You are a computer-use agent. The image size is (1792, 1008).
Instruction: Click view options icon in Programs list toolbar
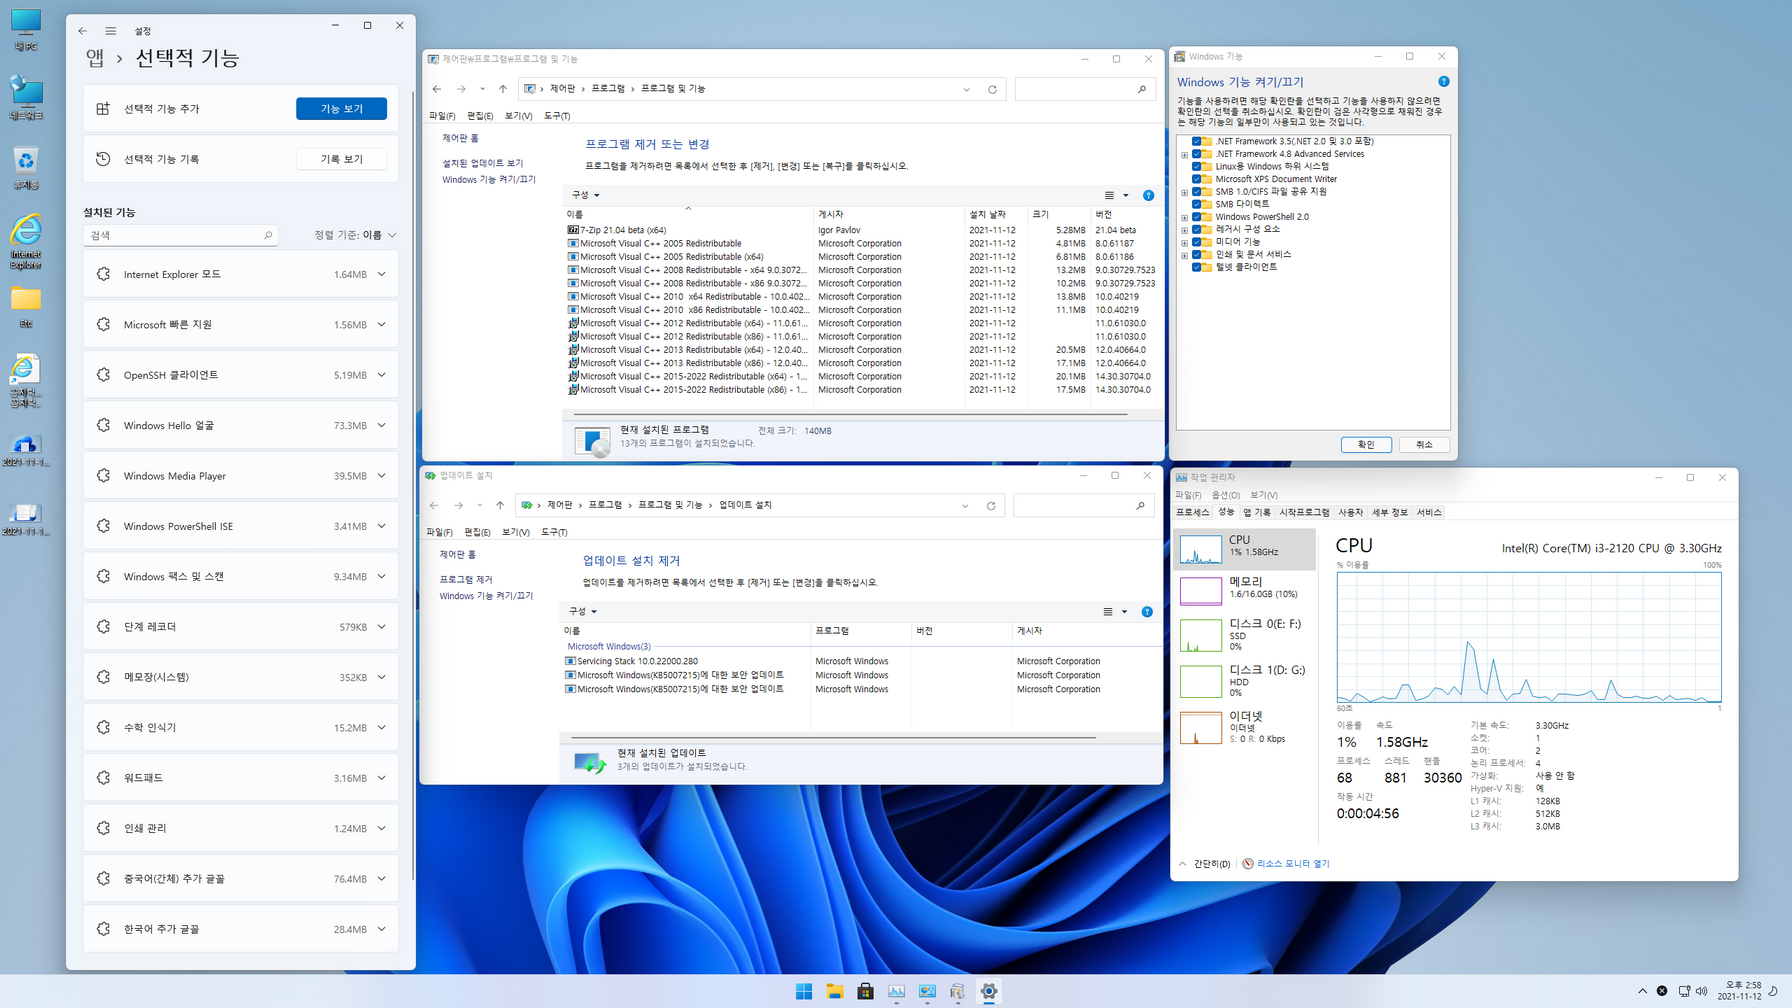point(1109,195)
